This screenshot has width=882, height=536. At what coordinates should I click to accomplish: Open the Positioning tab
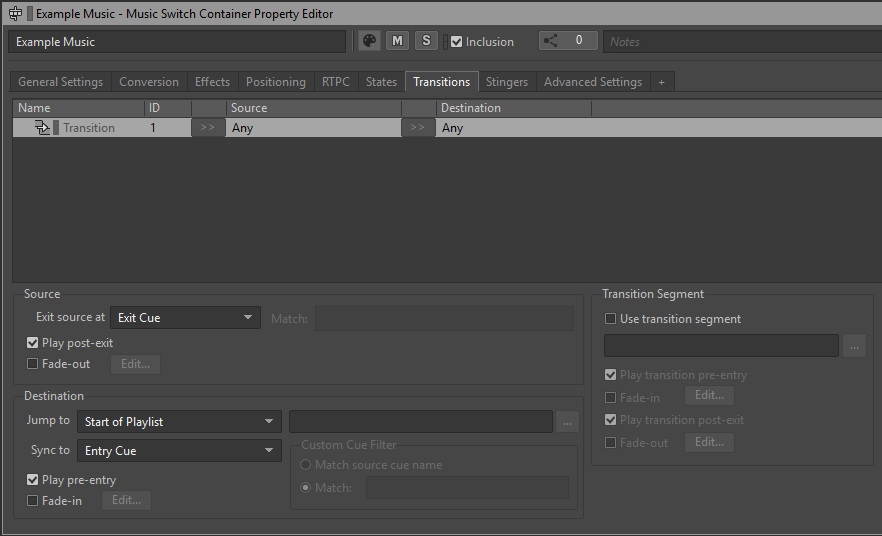tap(276, 82)
